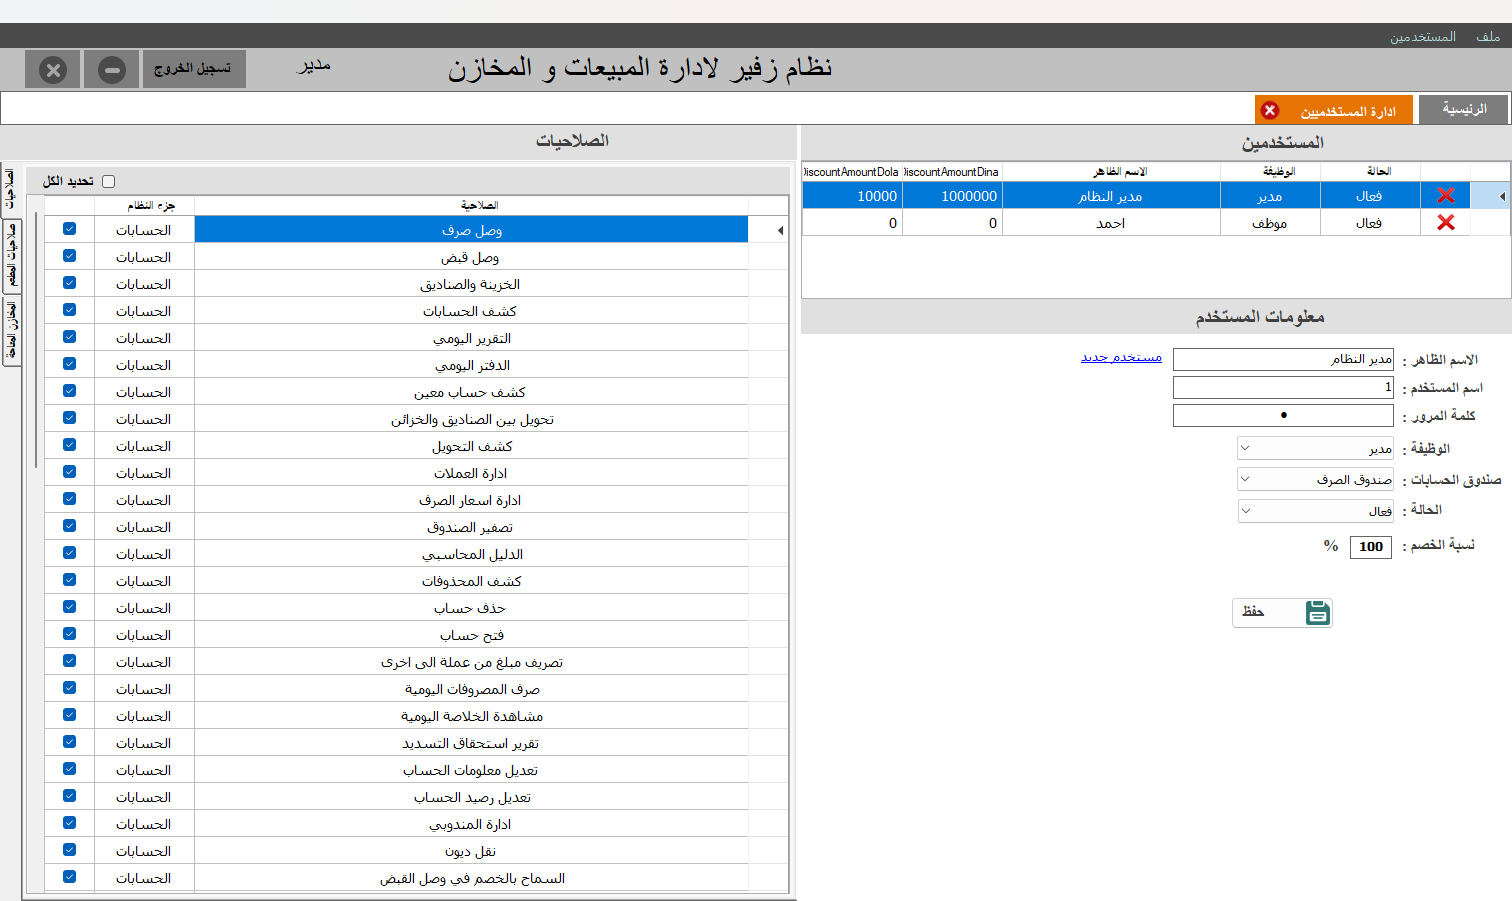1512x901 pixels.
Task: Click the الاسم الظاهر input field
Action: pos(1283,359)
